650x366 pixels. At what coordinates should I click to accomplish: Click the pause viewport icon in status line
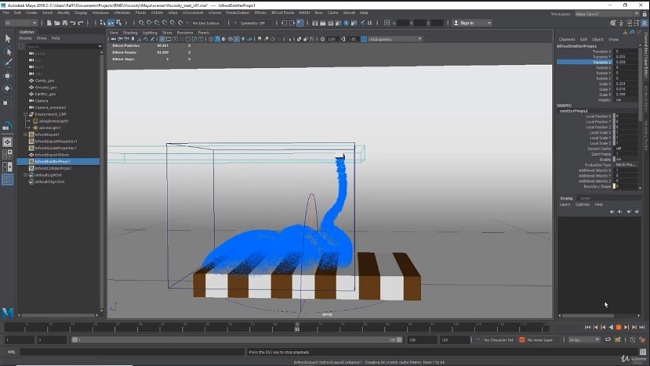(369, 23)
